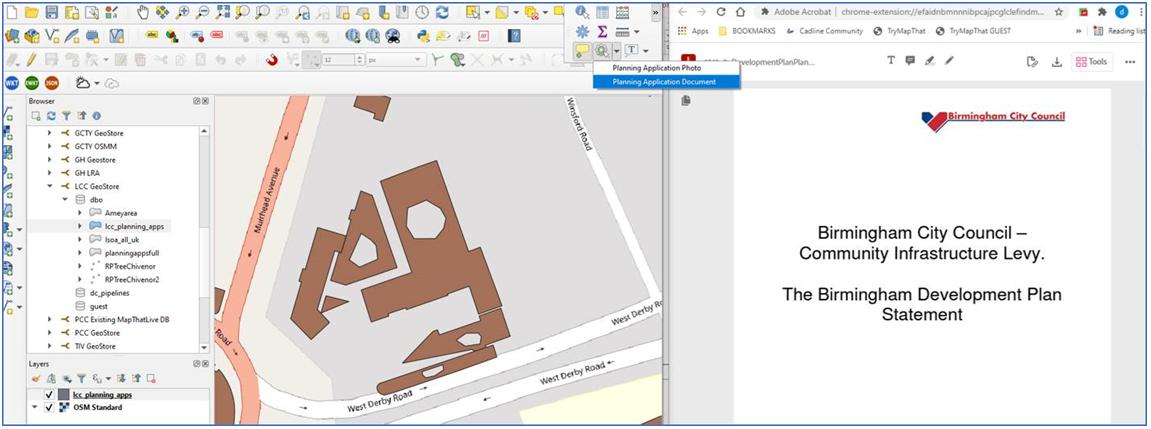Click the Add filter icon in Browser panel
Image resolution: width=1151 pixels, height=429 pixels.
tap(66, 116)
